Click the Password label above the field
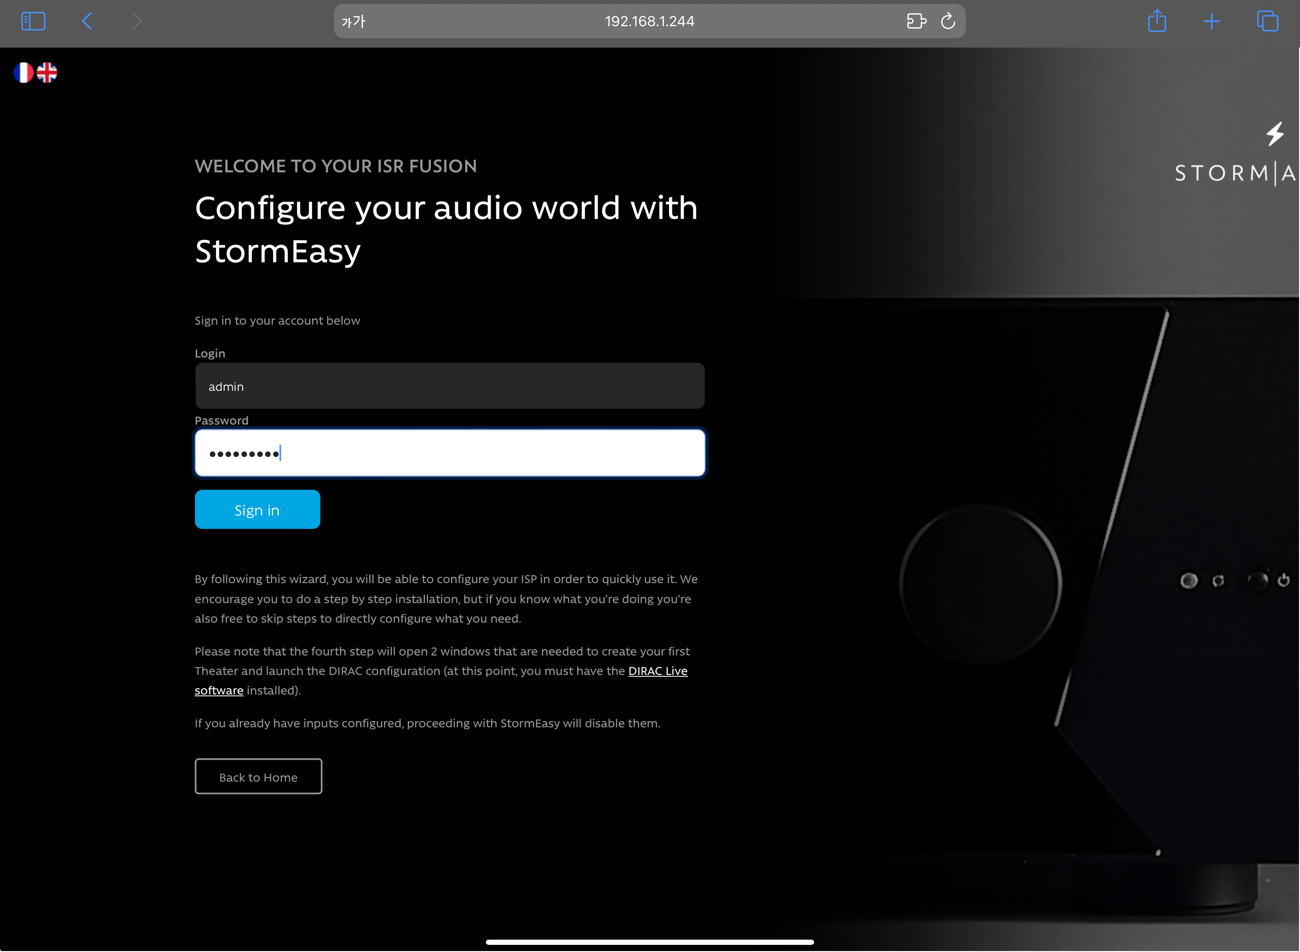The height and width of the screenshot is (952, 1300). pos(222,421)
